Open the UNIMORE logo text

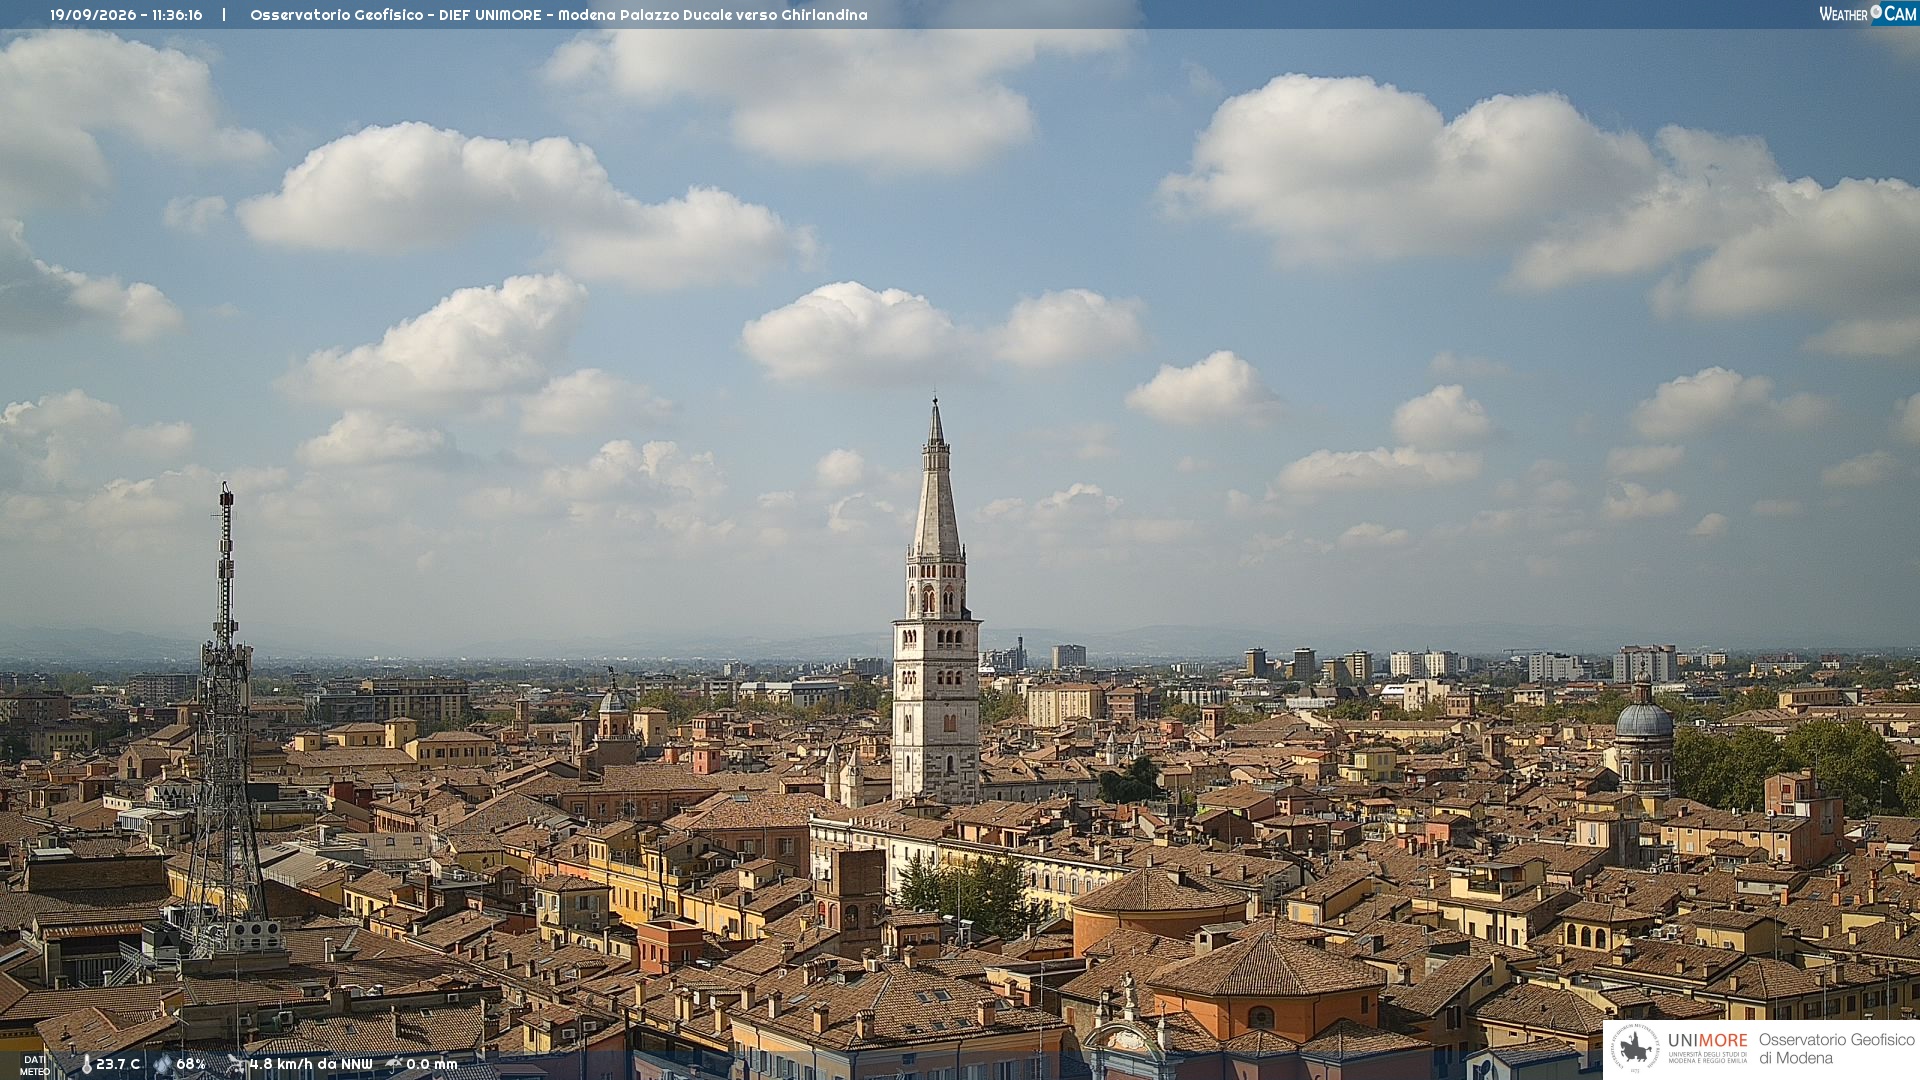click(x=1707, y=1041)
